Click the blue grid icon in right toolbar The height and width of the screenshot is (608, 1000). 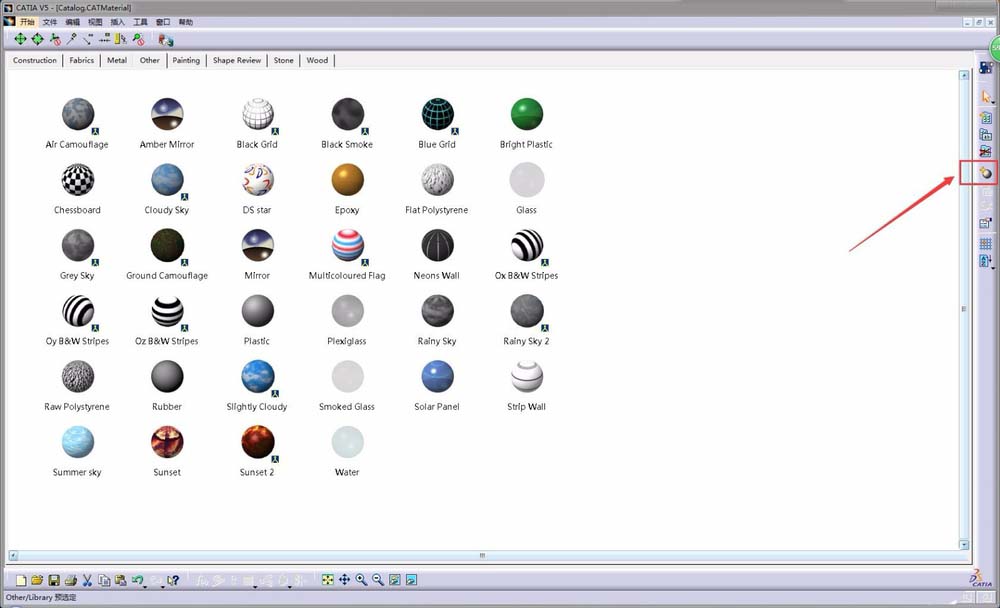tap(985, 244)
